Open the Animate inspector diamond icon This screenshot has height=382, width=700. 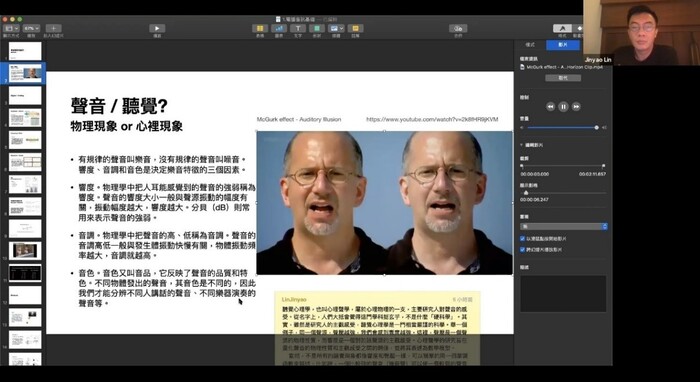coord(579,29)
